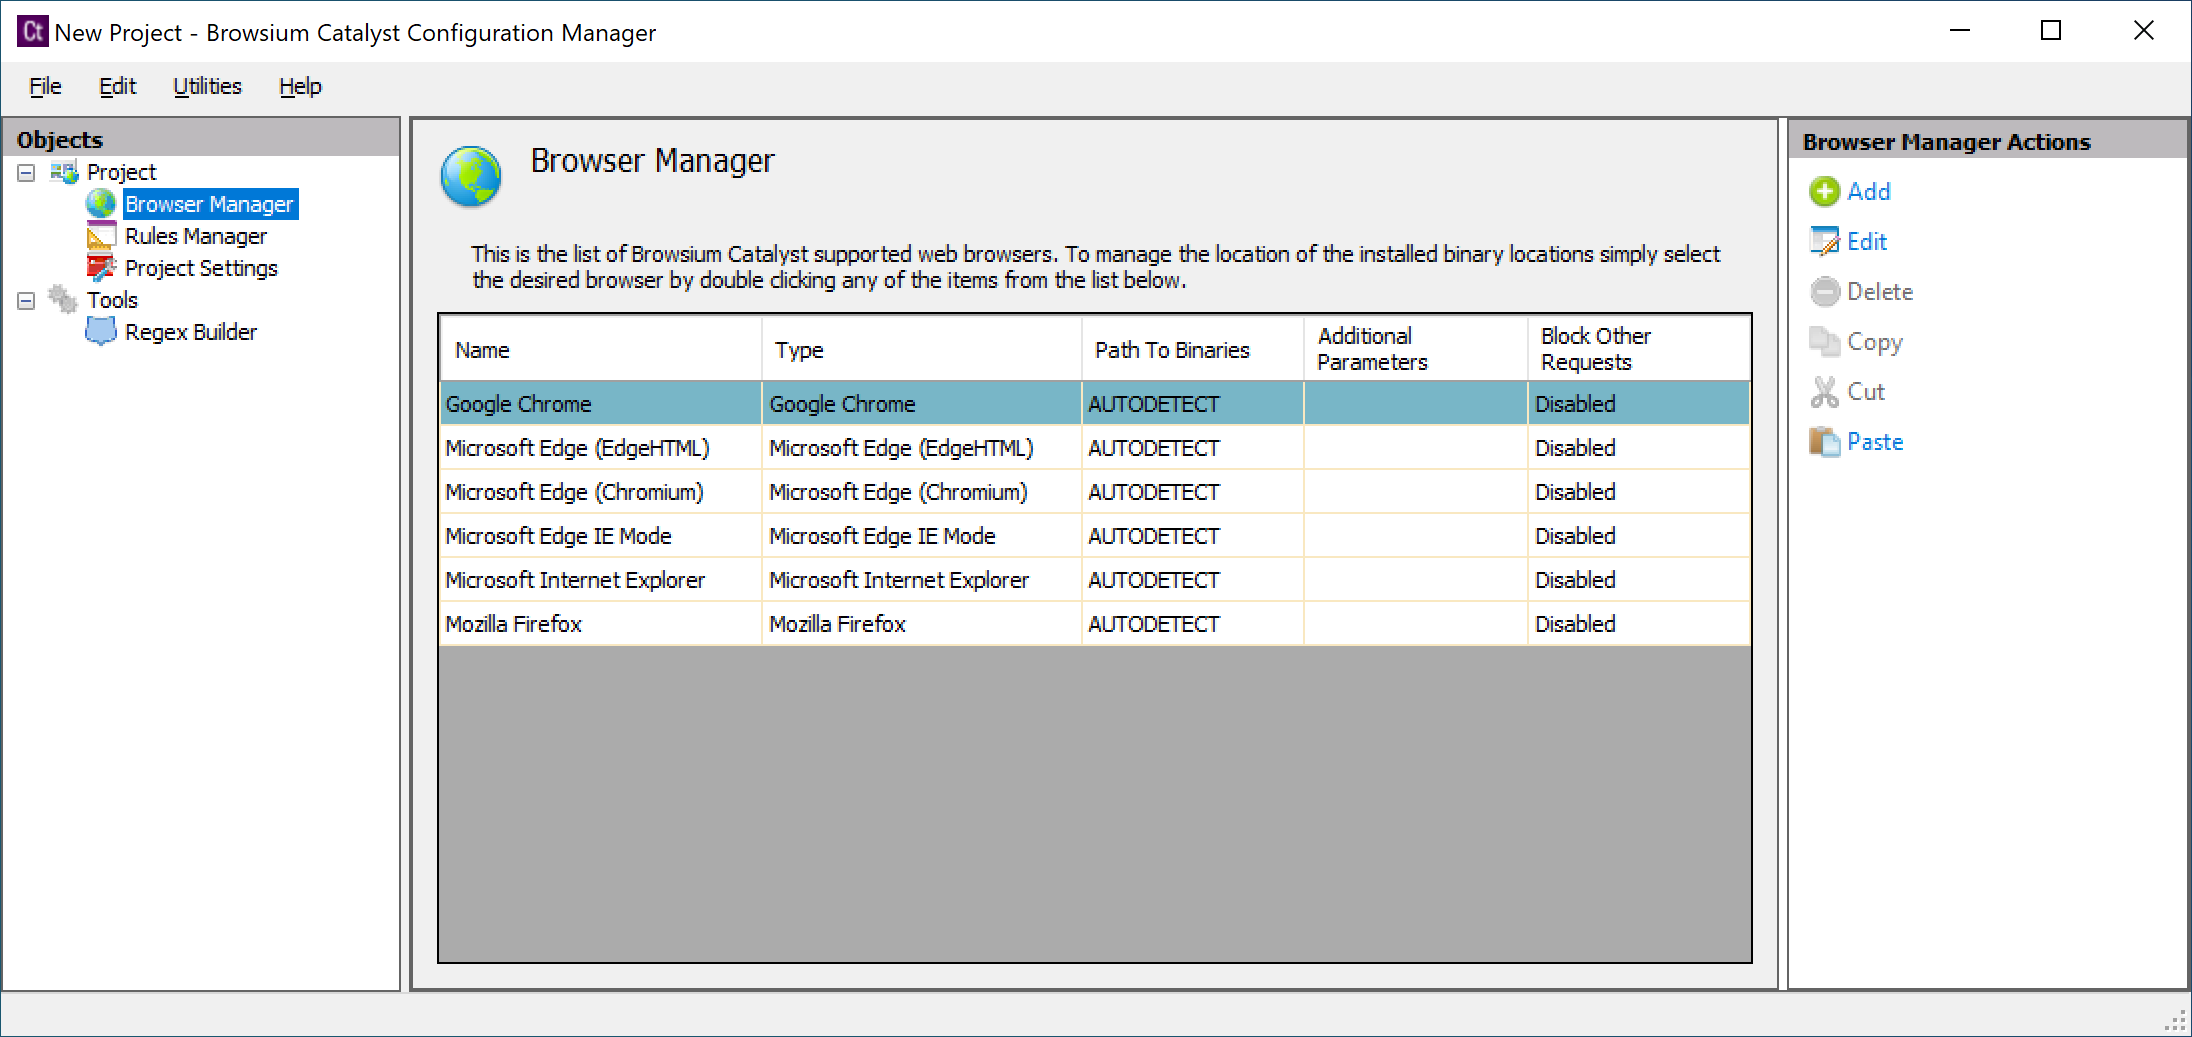Click the green Add browser icon
Viewport: 2192px width, 1037px height.
[x=1825, y=191]
